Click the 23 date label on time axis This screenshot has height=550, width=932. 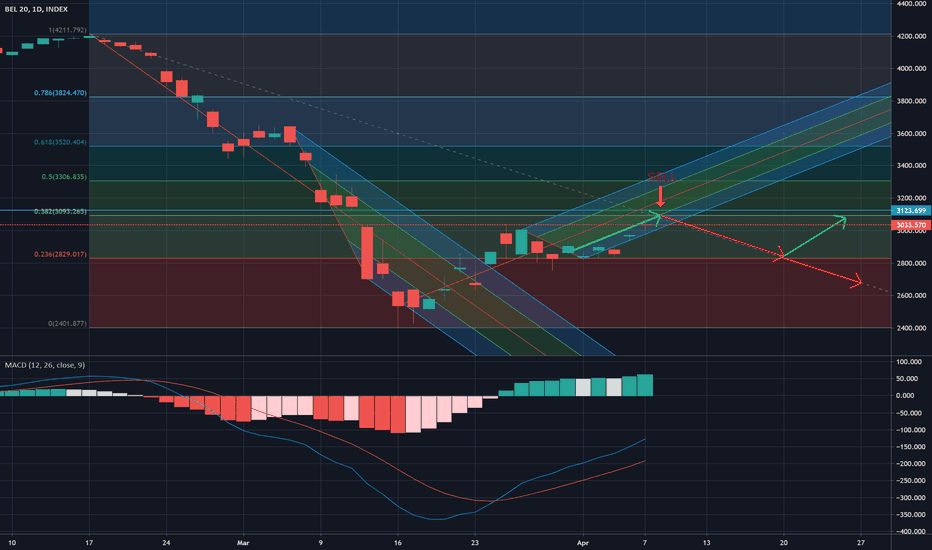(x=474, y=543)
